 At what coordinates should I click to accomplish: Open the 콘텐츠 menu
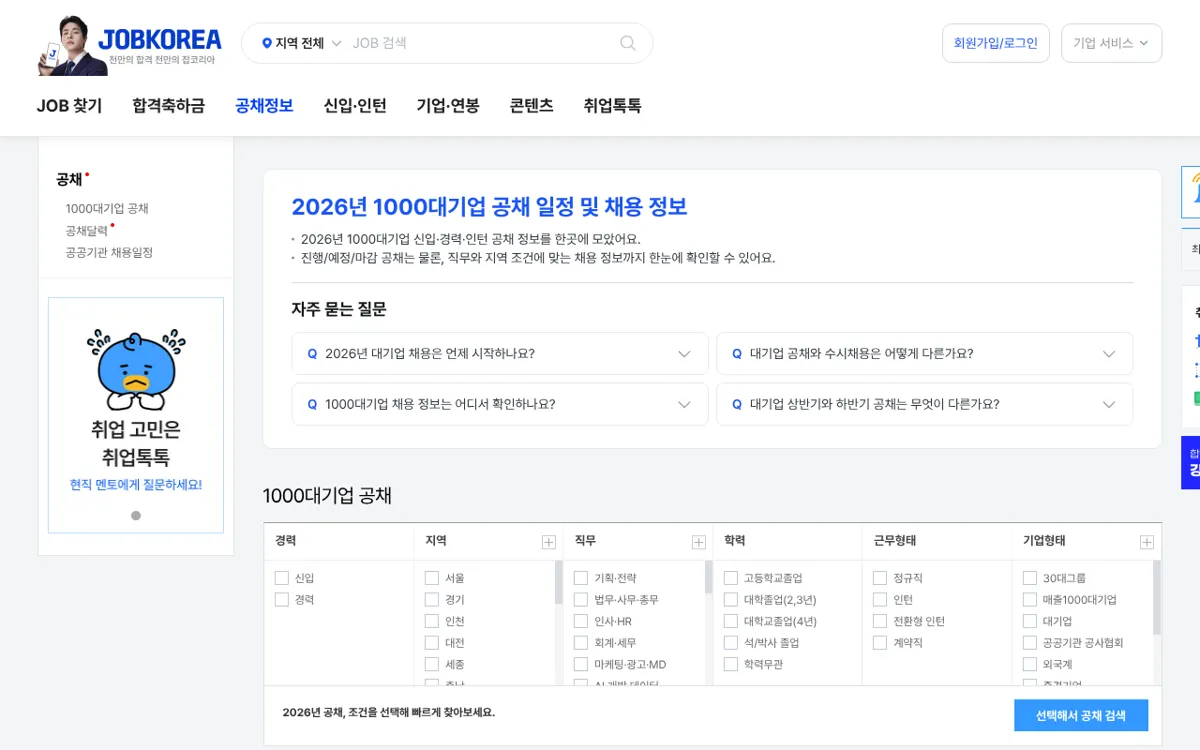coord(531,105)
